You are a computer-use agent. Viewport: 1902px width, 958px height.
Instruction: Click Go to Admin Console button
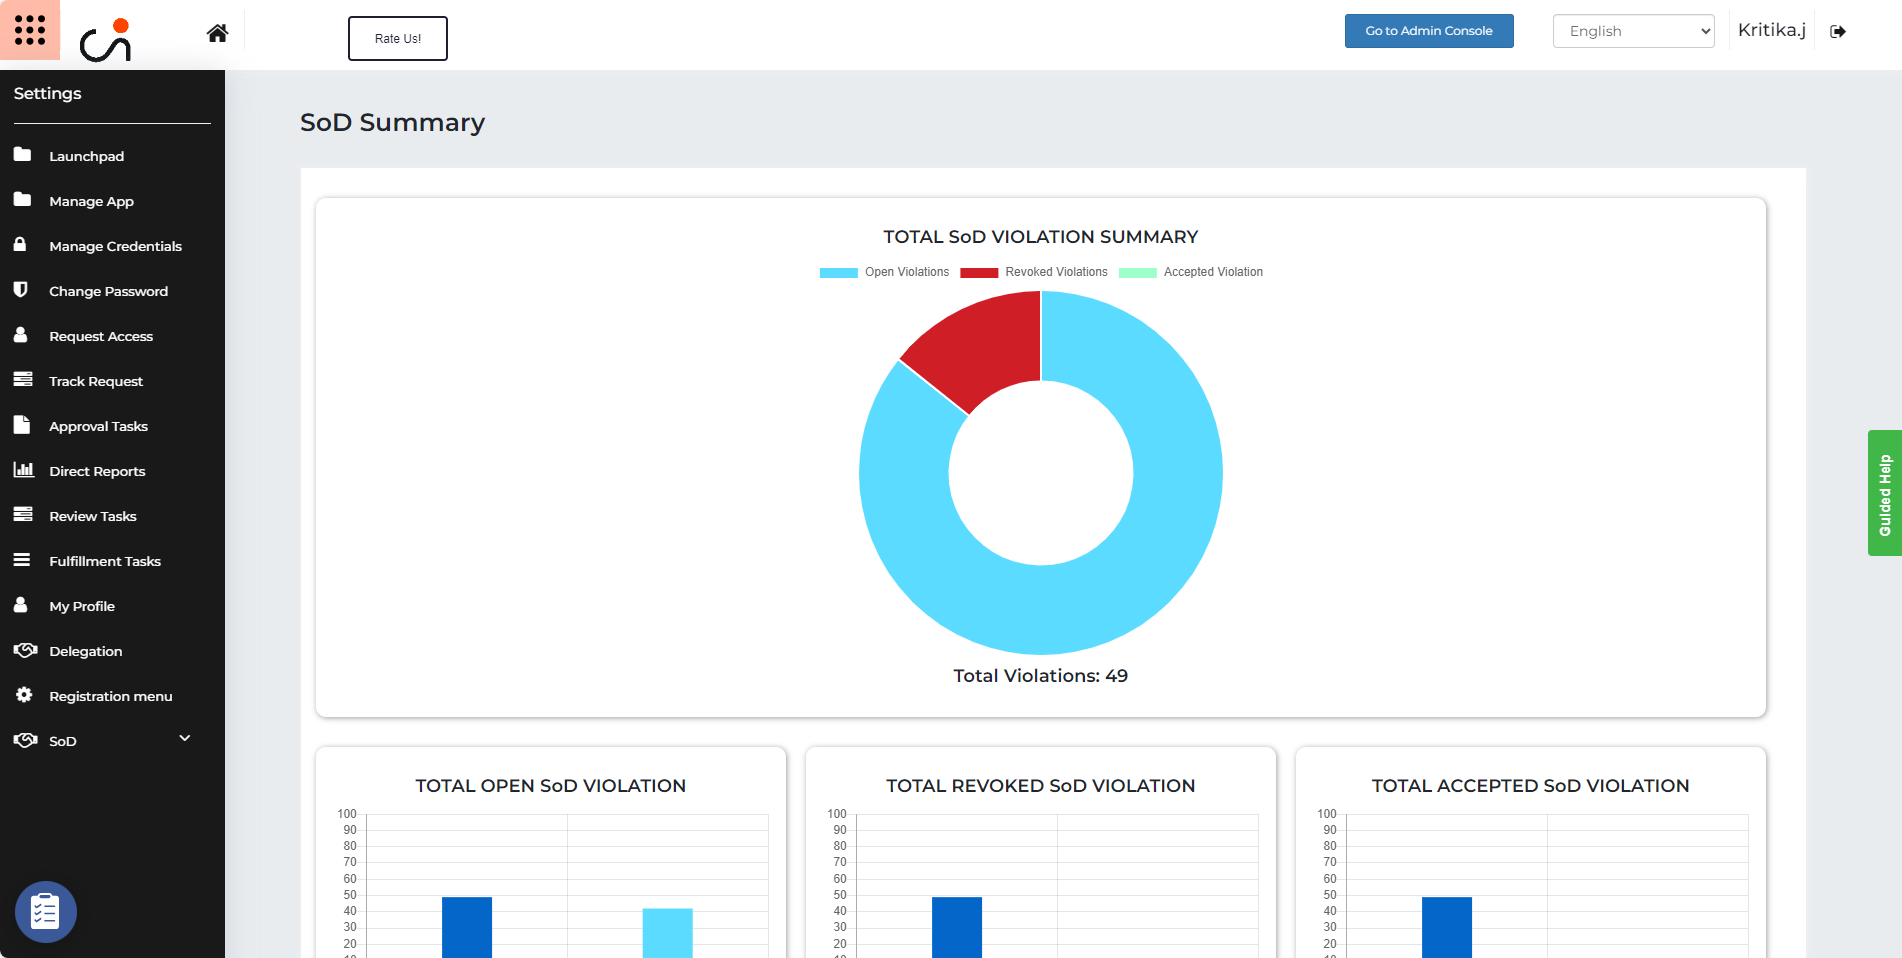pyautogui.click(x=1429, y=31)
